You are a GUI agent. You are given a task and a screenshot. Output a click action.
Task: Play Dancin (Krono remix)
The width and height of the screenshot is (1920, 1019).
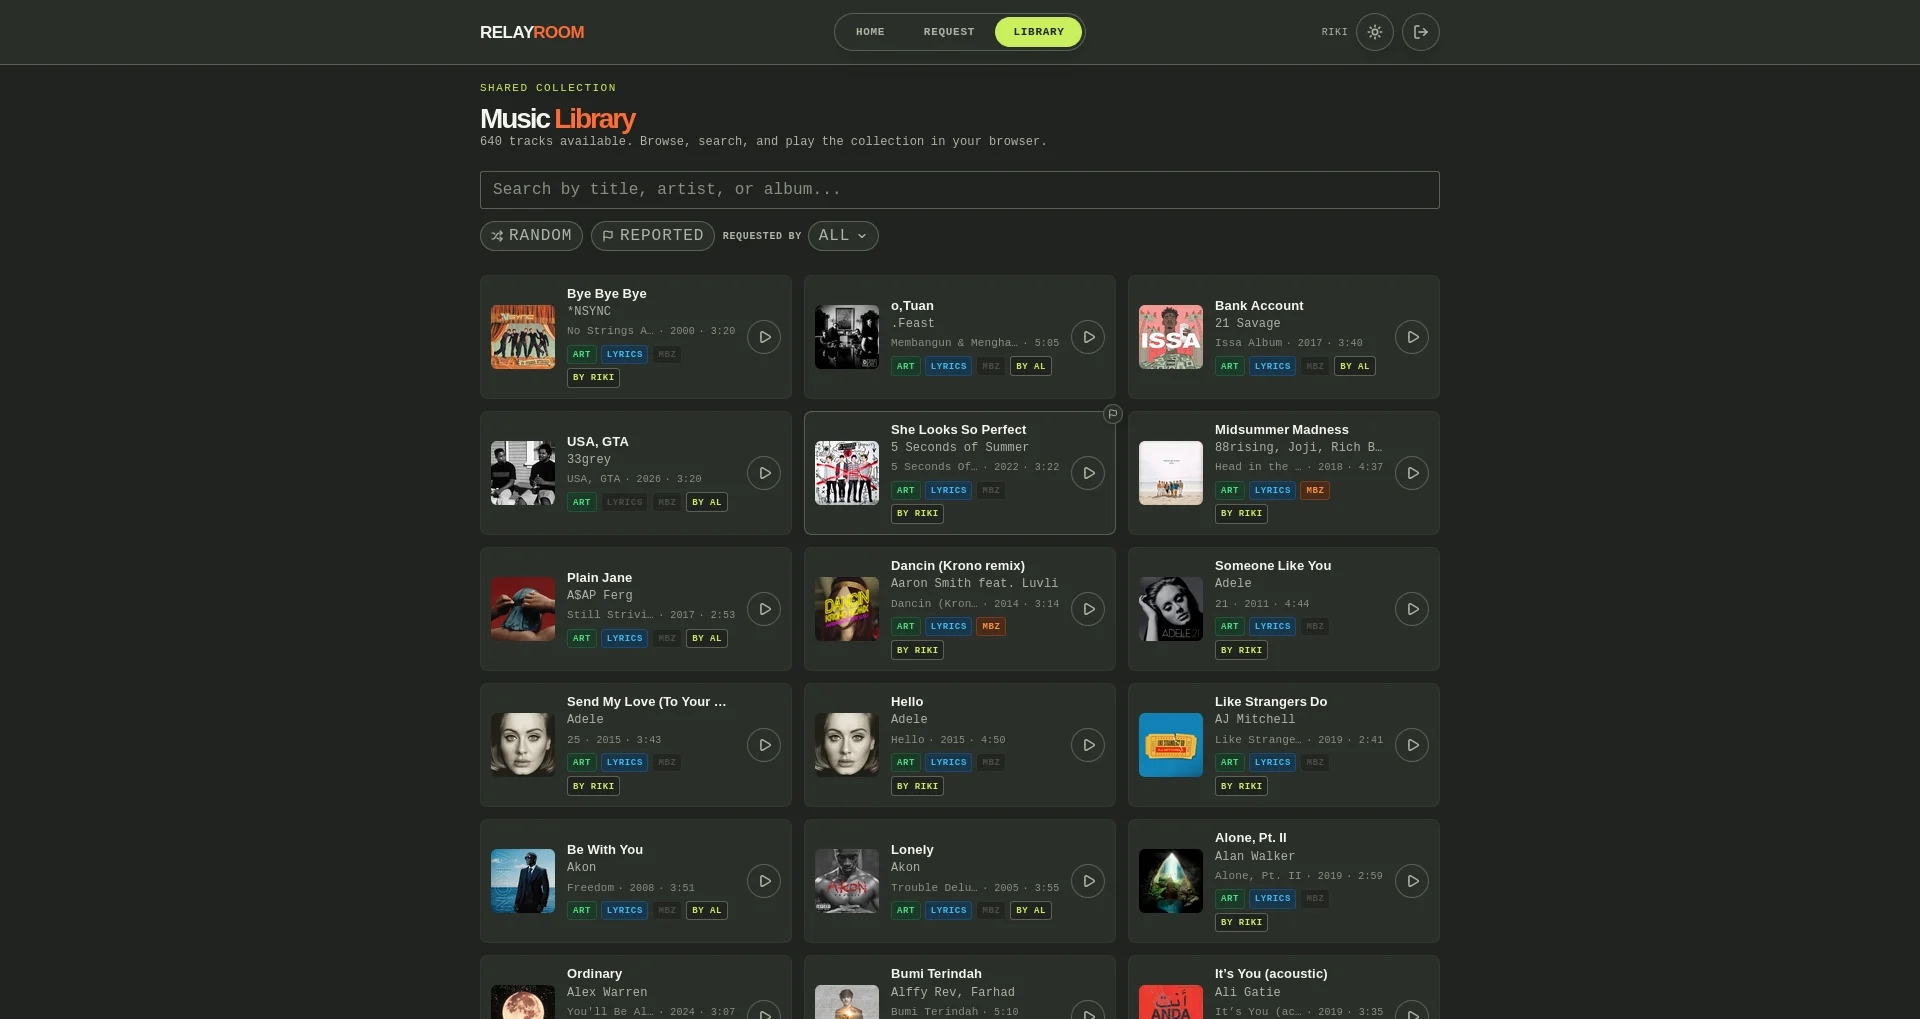tap(1088, 609)
